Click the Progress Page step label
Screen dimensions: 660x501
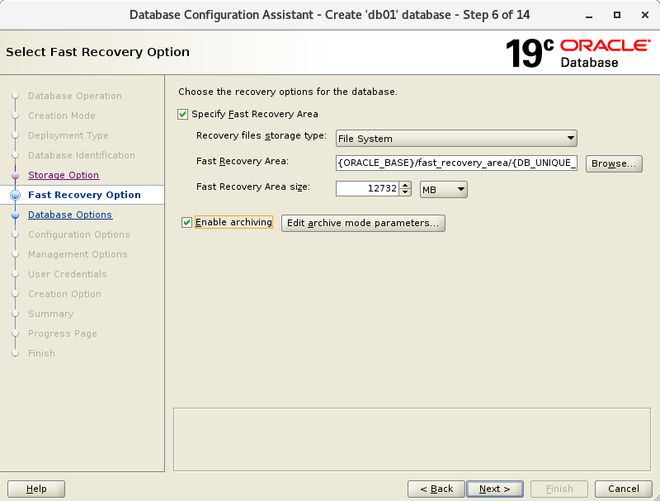tap(62, 333)
